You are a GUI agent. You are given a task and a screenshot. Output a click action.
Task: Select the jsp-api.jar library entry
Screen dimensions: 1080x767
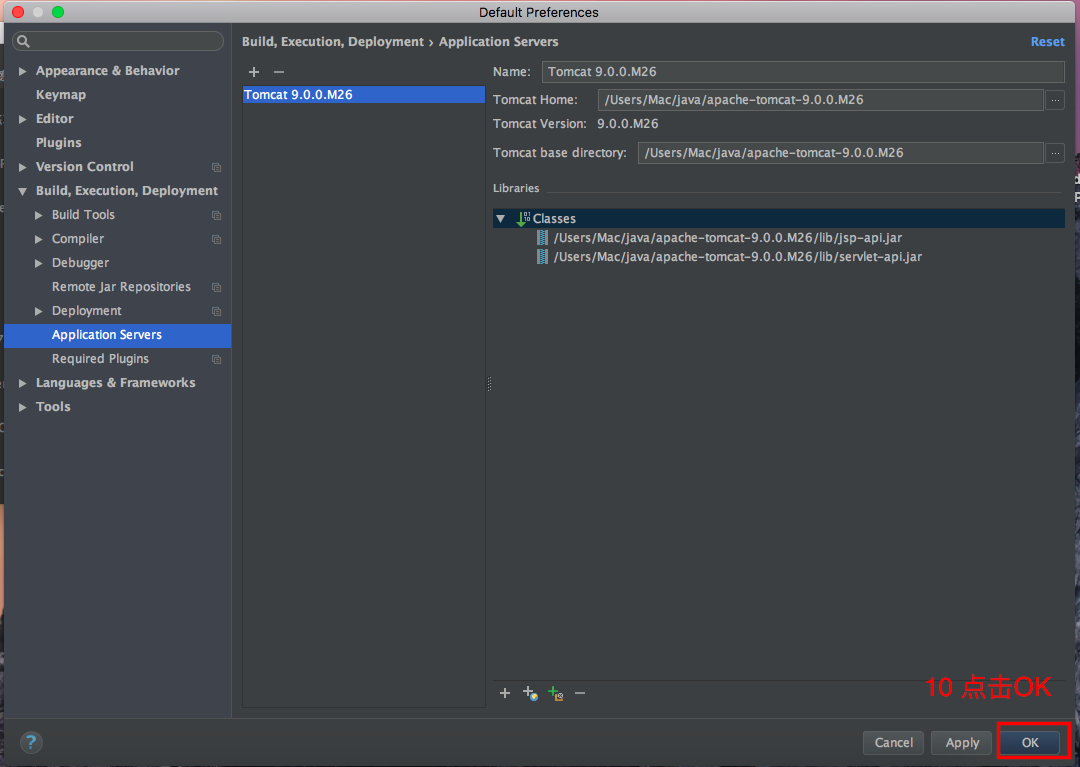click(x=727, y=238)
